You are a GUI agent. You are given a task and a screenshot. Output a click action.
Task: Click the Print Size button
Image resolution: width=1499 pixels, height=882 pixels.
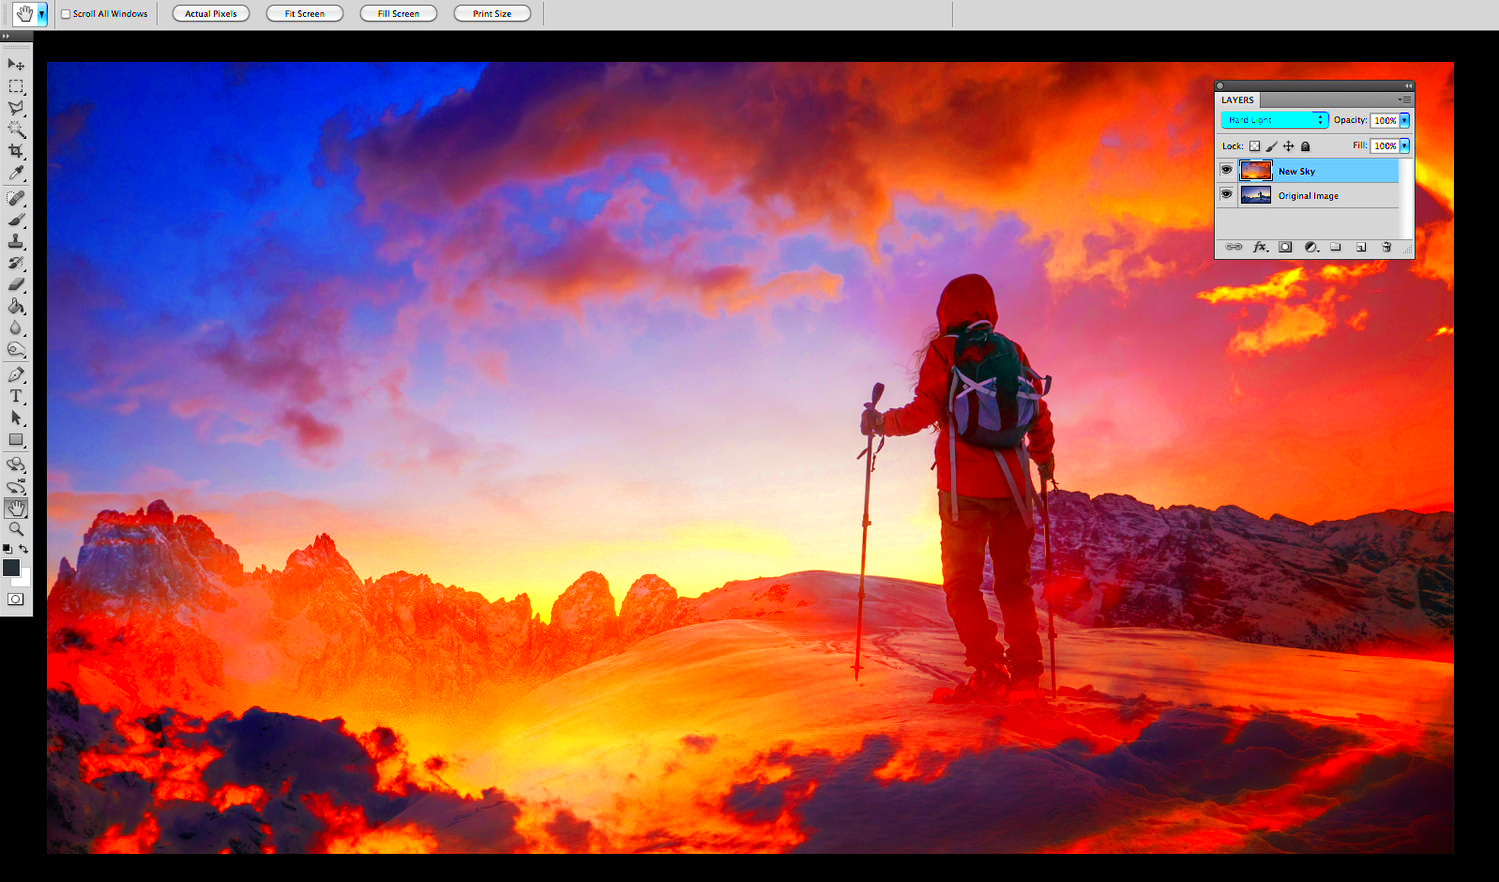click(492, 14)
